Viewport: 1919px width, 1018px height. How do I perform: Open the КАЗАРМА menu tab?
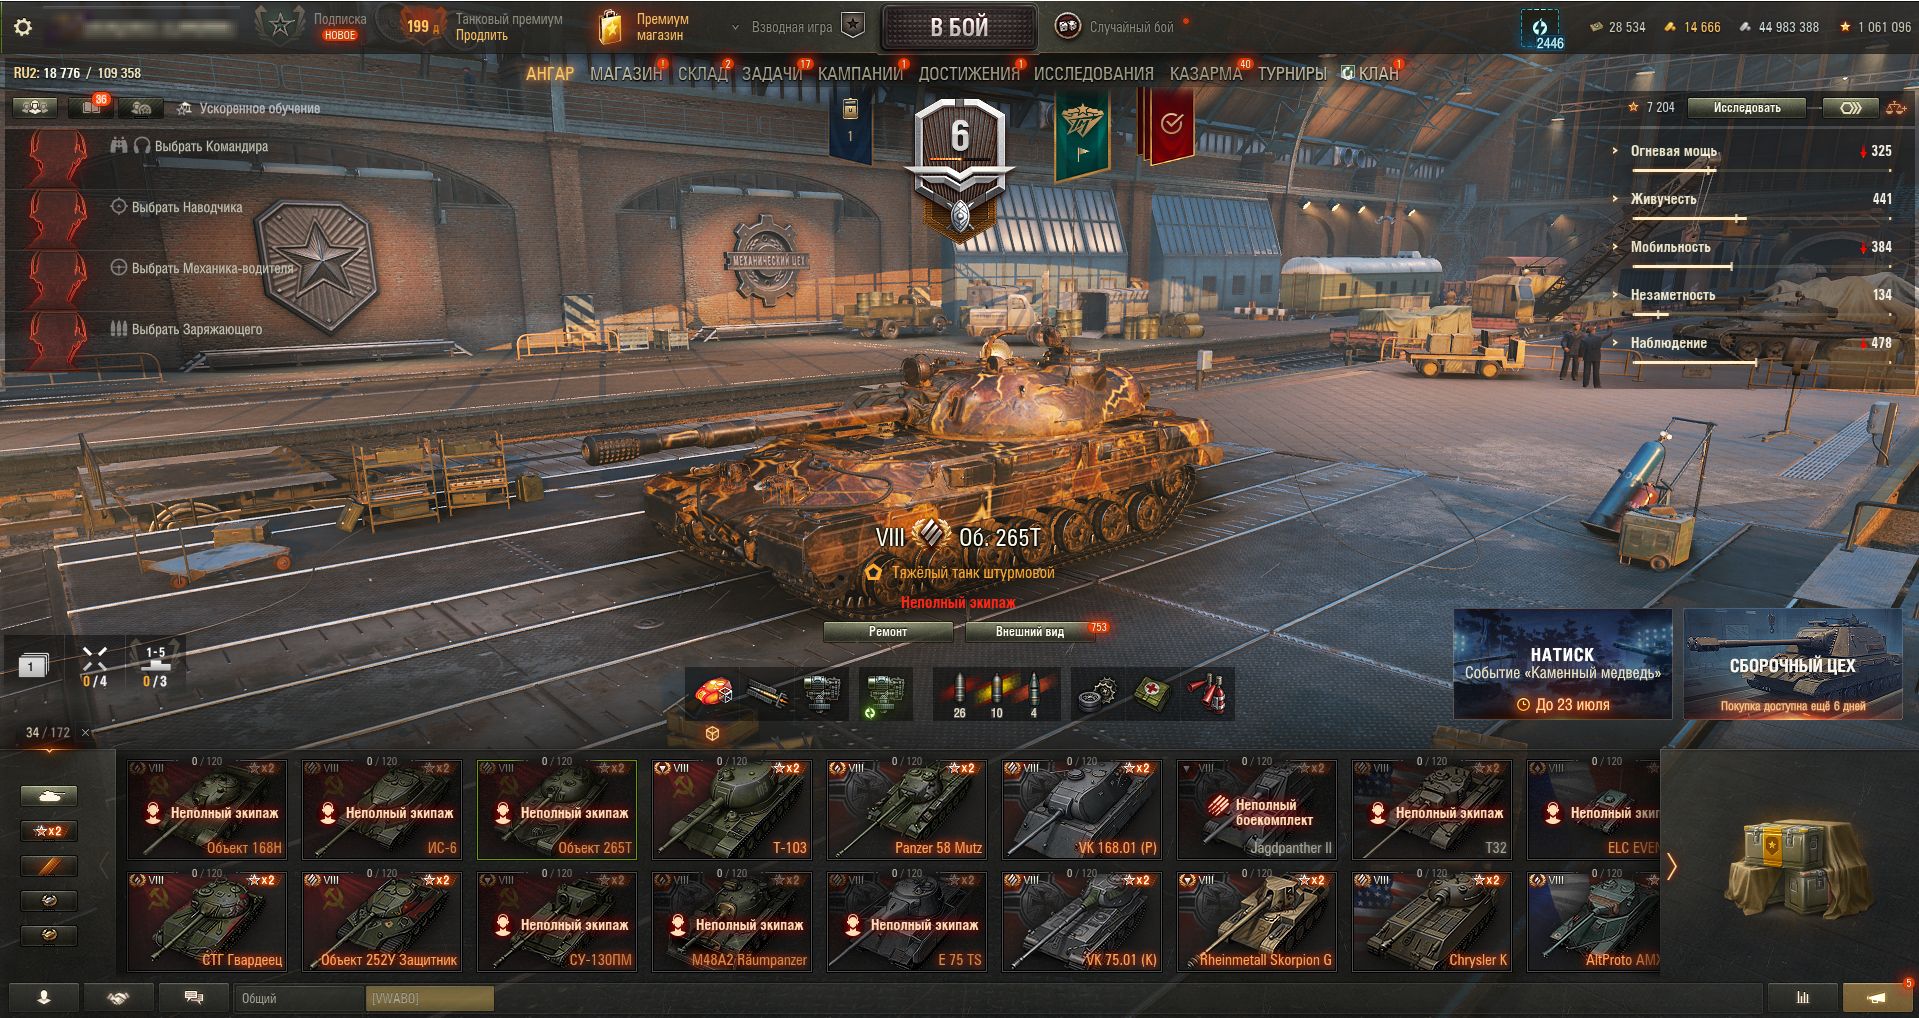click(1205, 73)
